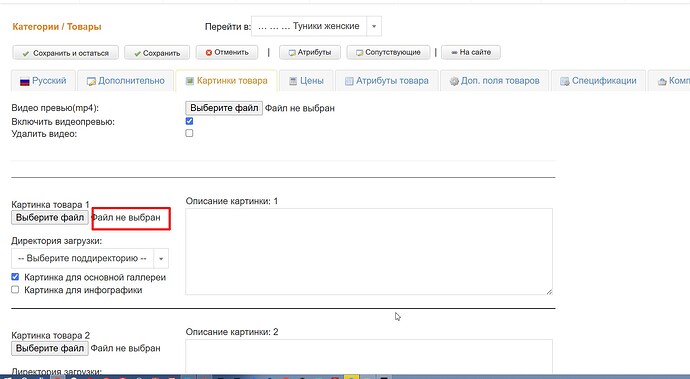Click the red cancel icon on Отменить
The image size is (690, 379).
pos(209,52)
